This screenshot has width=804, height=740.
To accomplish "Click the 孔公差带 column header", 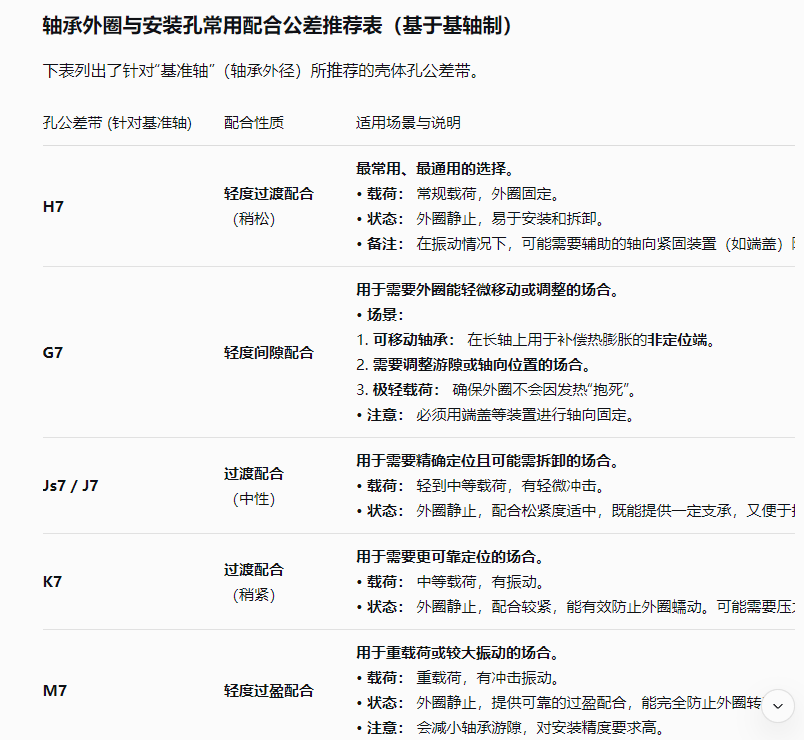I will (x=117, y=122).
